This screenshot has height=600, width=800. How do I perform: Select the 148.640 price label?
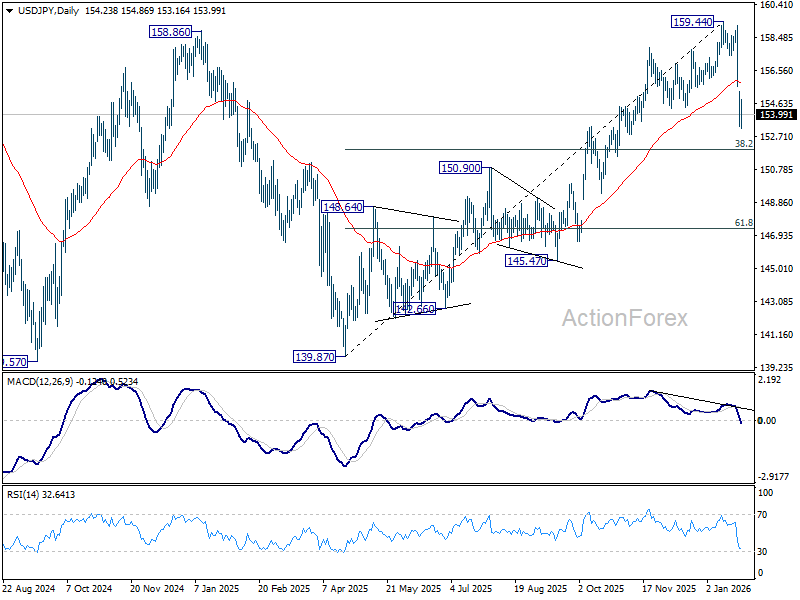pos(342,207)
